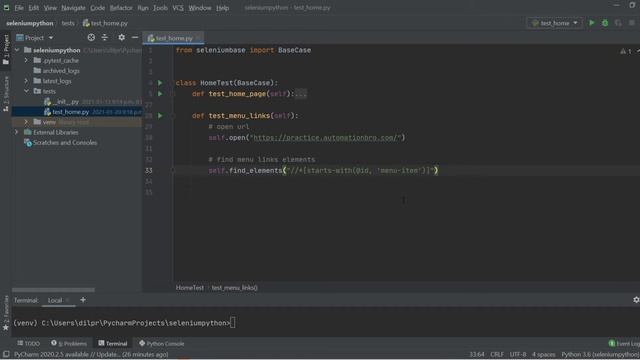Toggle the Favorites side tool button

[6, 312]
